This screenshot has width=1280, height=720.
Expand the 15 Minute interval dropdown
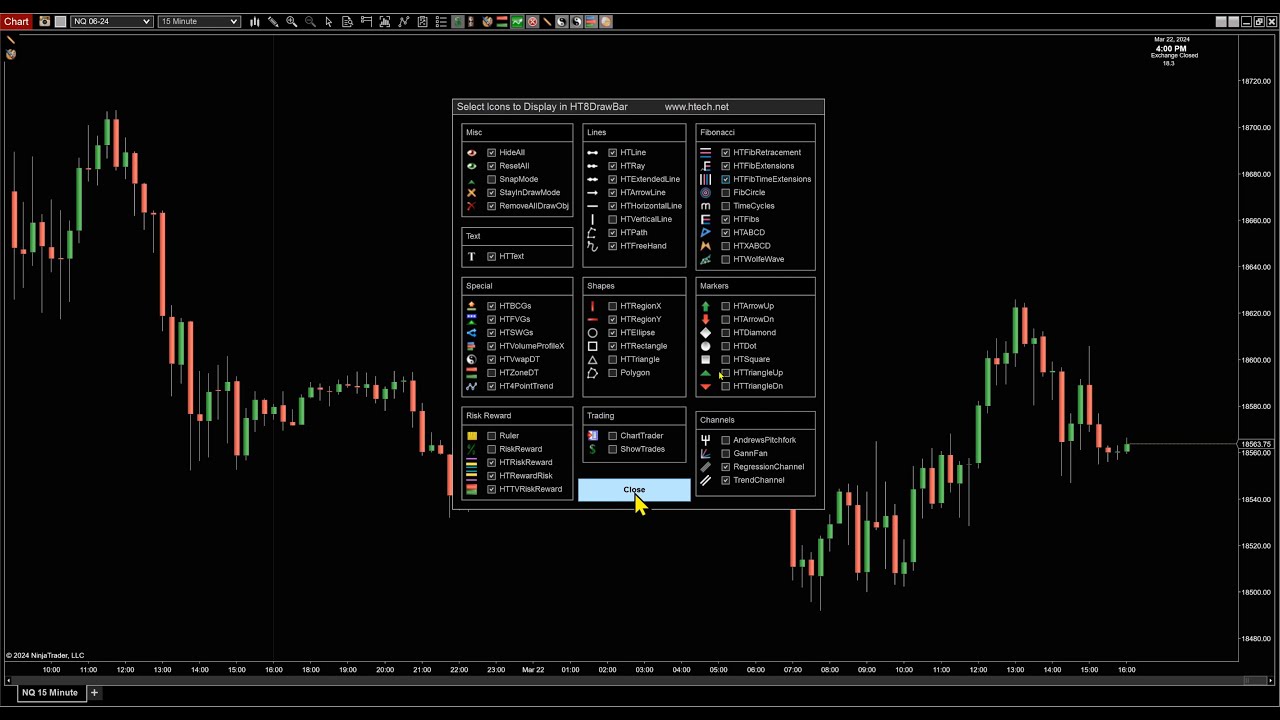pos(199,22)
